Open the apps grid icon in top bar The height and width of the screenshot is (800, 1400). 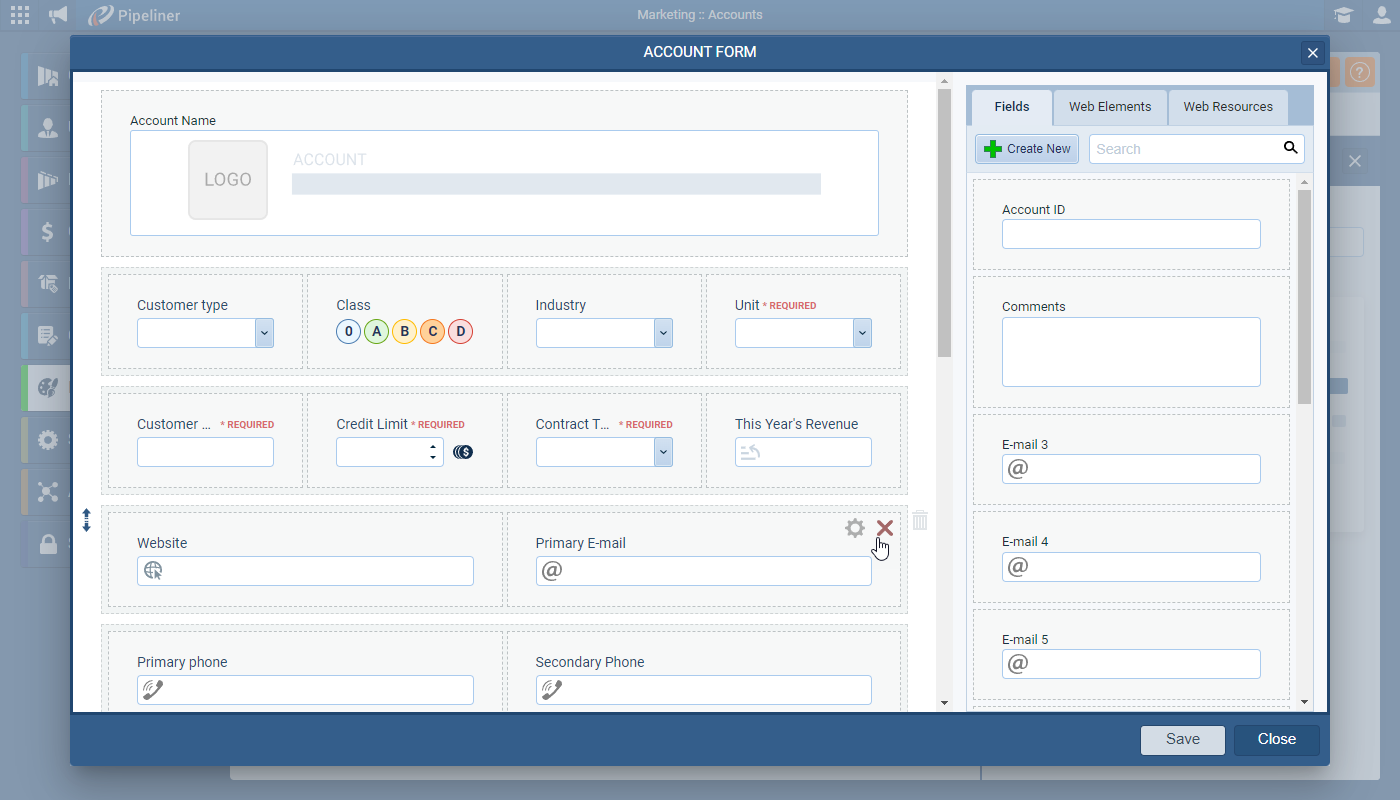point(20,15)
